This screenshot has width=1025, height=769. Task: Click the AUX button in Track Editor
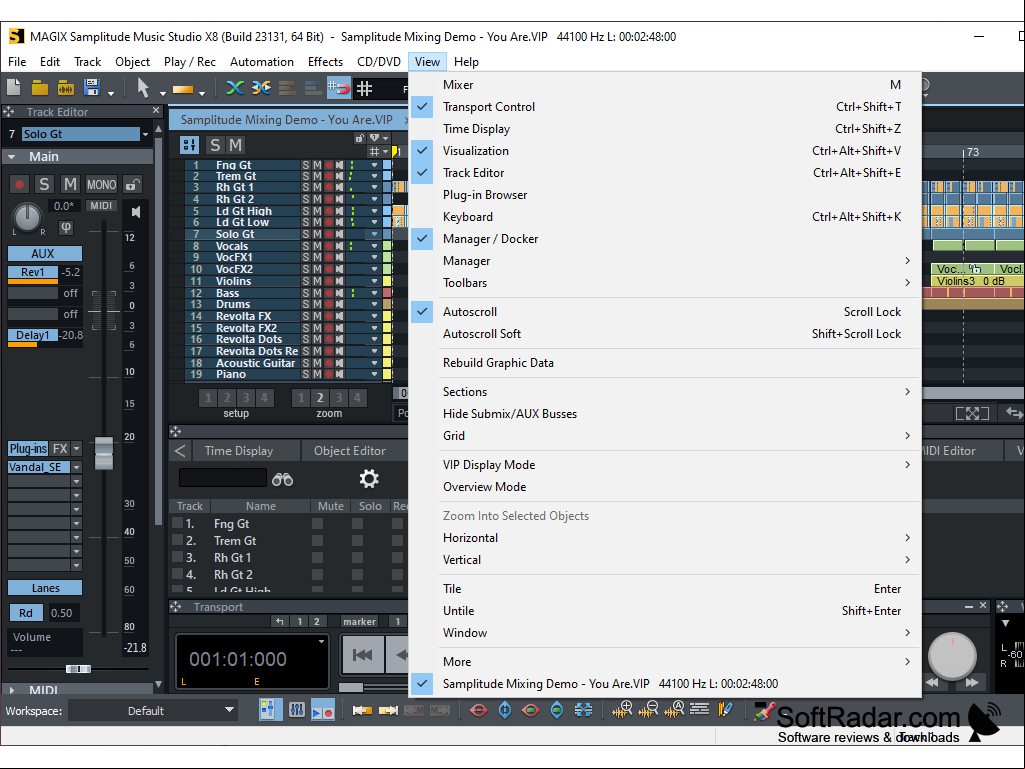[44, 254]
